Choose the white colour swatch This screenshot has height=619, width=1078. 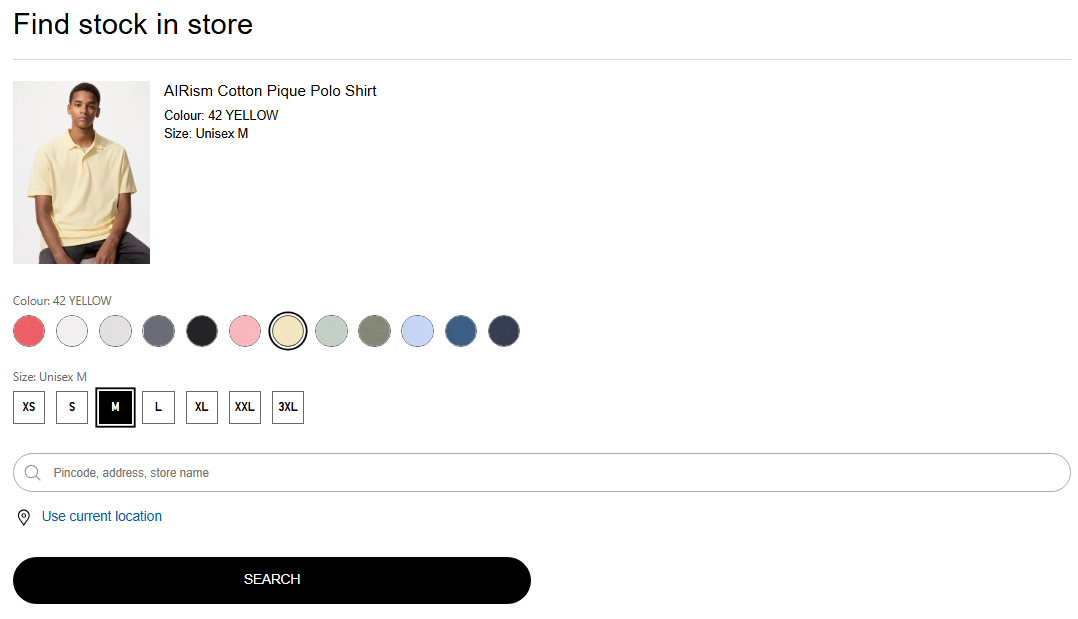point(72,331)
